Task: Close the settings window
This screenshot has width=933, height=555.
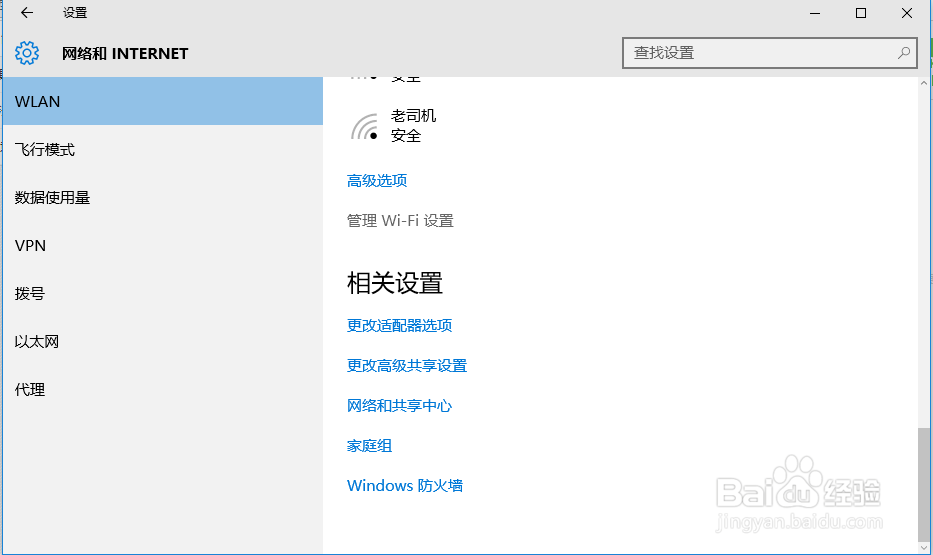Action: (907, 13)
